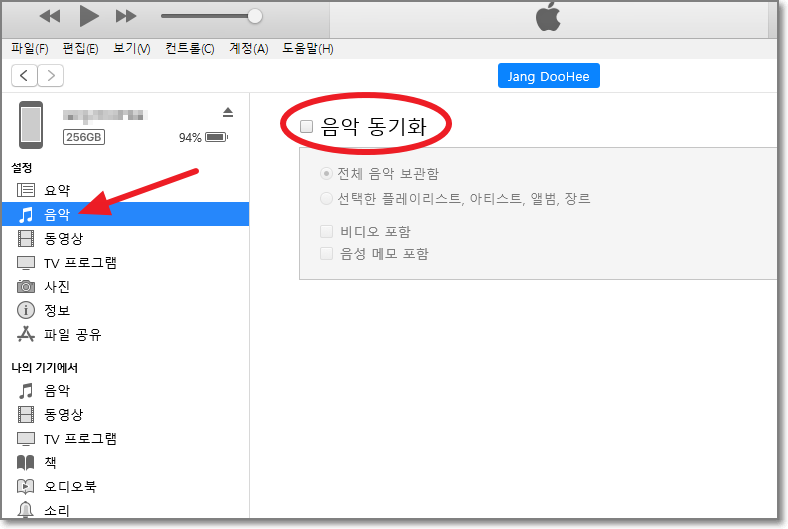
Task: Enable the 음악 동기화 checkbox
Action: coord(307,126)
